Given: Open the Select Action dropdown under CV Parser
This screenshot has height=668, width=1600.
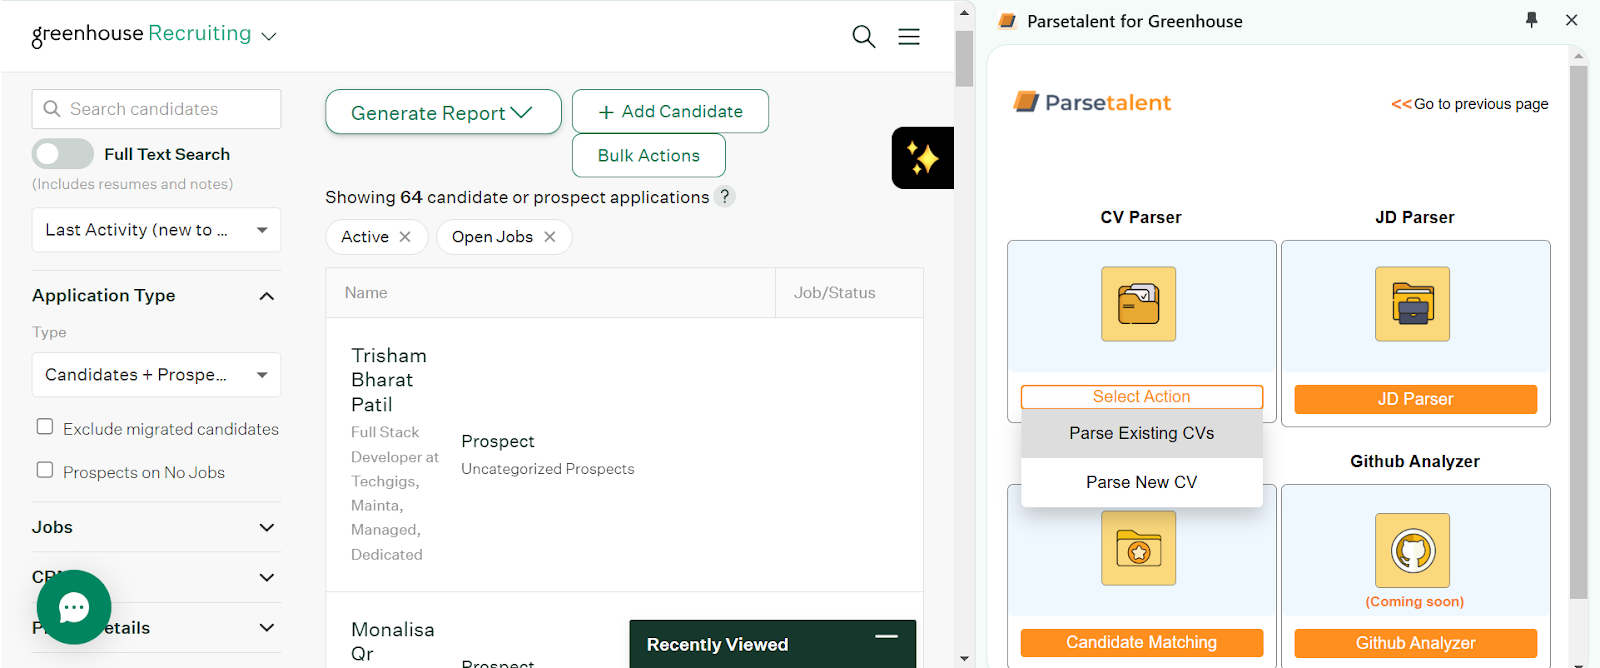Looking at the screenshot, I should [1142, 397].
